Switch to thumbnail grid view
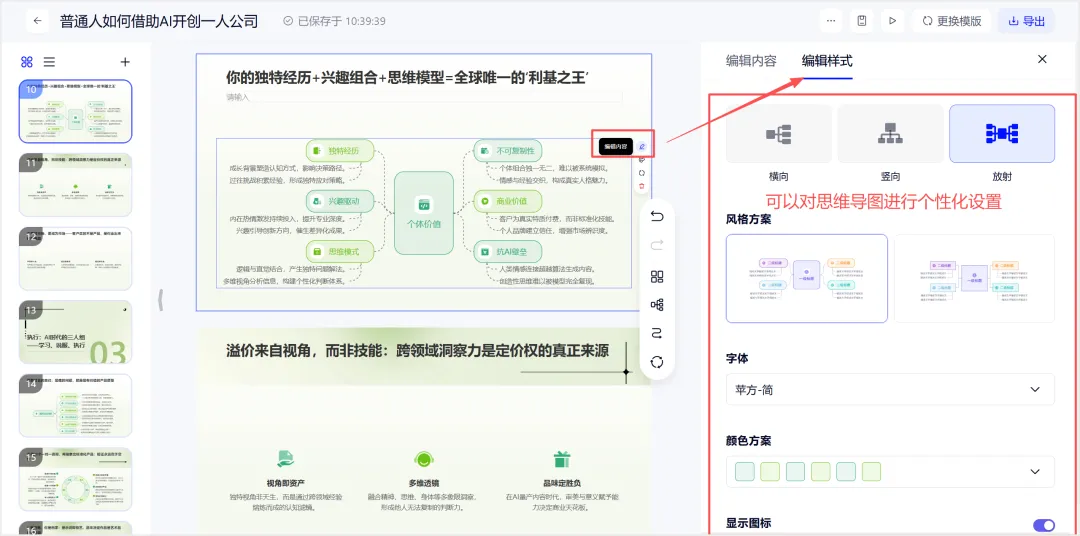 (27, 62)
